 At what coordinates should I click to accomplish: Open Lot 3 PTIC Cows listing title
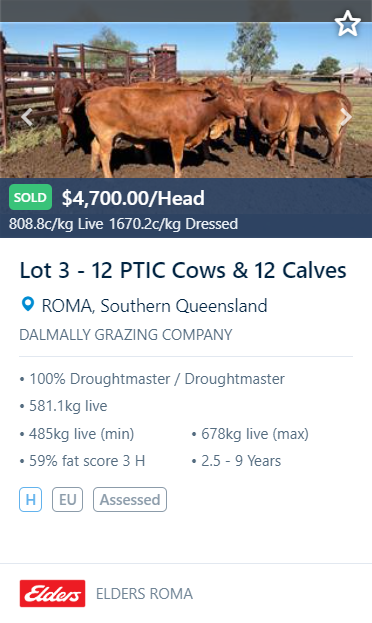[183, 271]
